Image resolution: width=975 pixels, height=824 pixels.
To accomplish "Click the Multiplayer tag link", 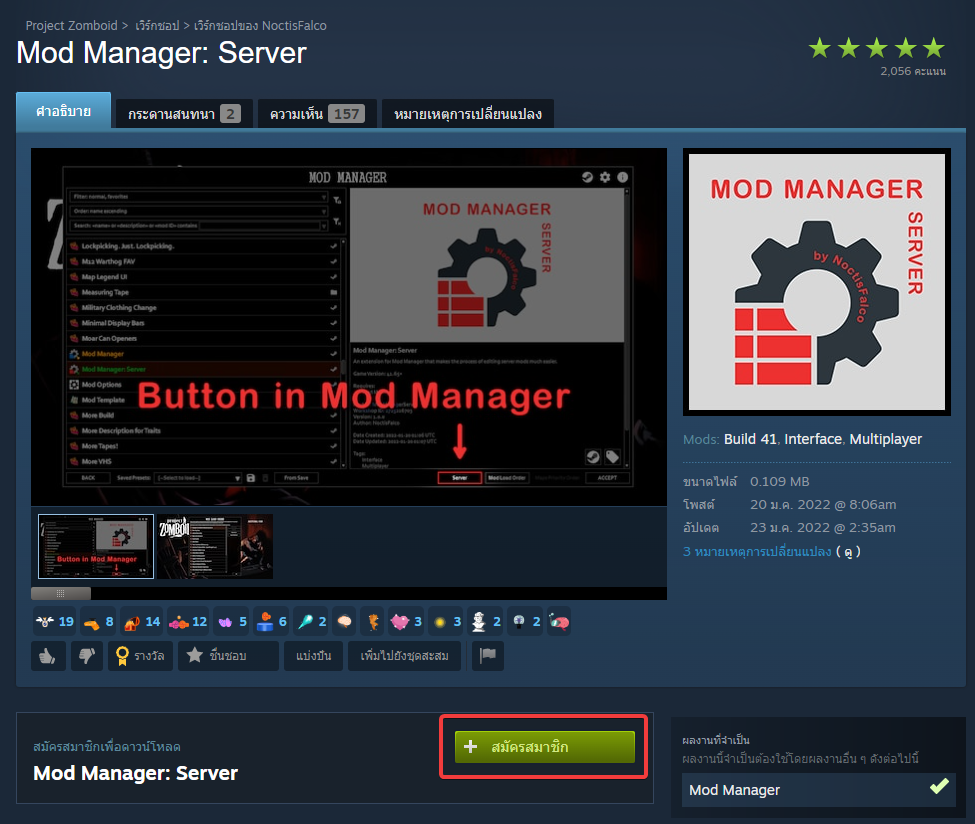I will click(x=885, y=439).
